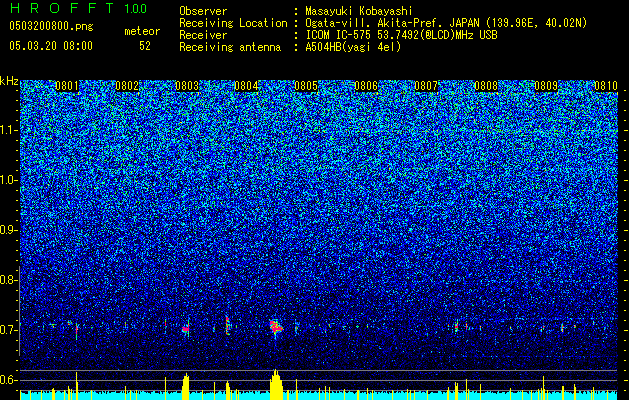The height and width of the screenshot is (400, 629).
Task: Click the 0.7 kHz axis tick label
Action: pos(9,330)
